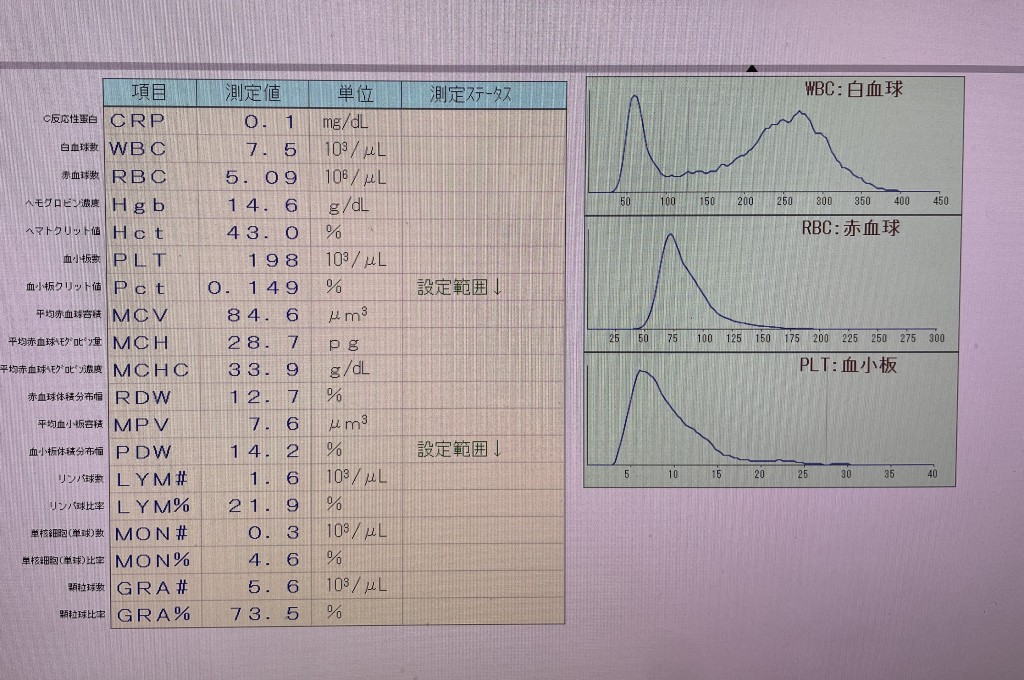Select the CRP item cell

tap(152, 121)
